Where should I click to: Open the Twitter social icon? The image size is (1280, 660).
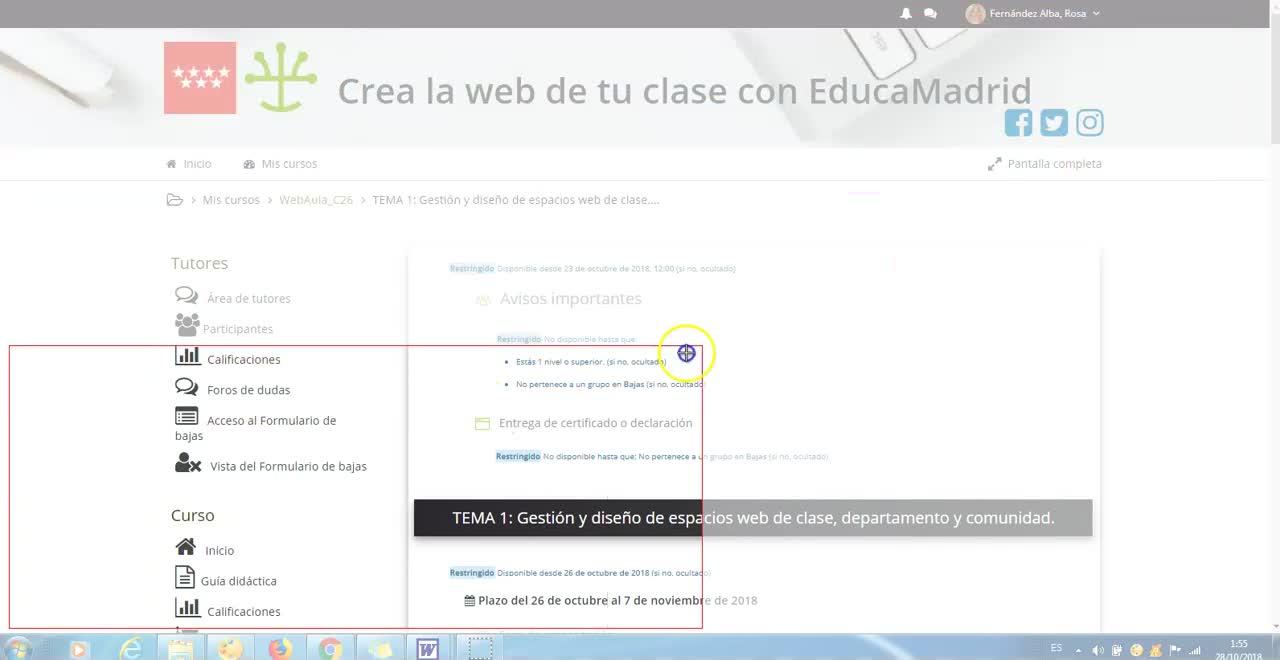[1054, 123]
